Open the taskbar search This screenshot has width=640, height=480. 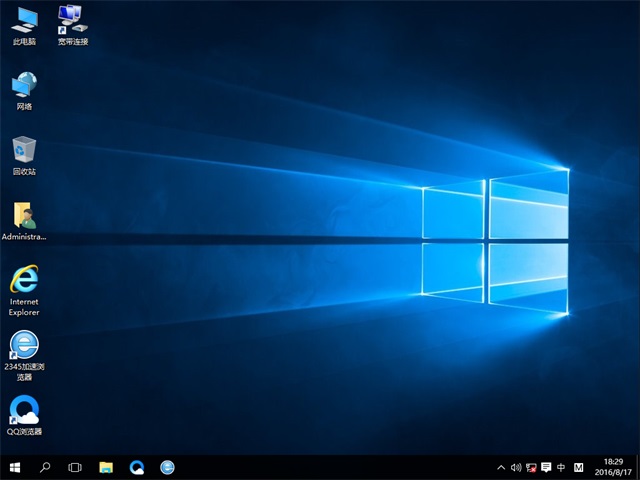[45, 467]
